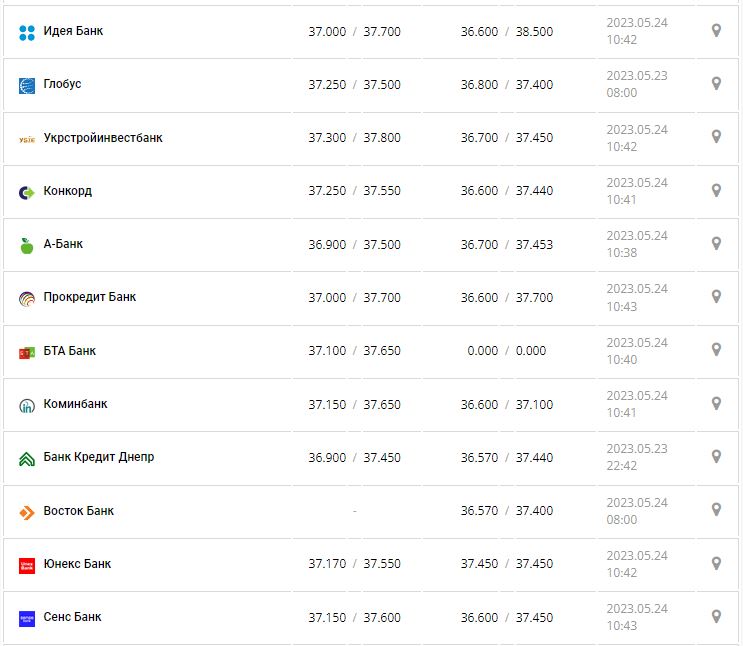Show Восток Банк locations pin

(716, 509)
